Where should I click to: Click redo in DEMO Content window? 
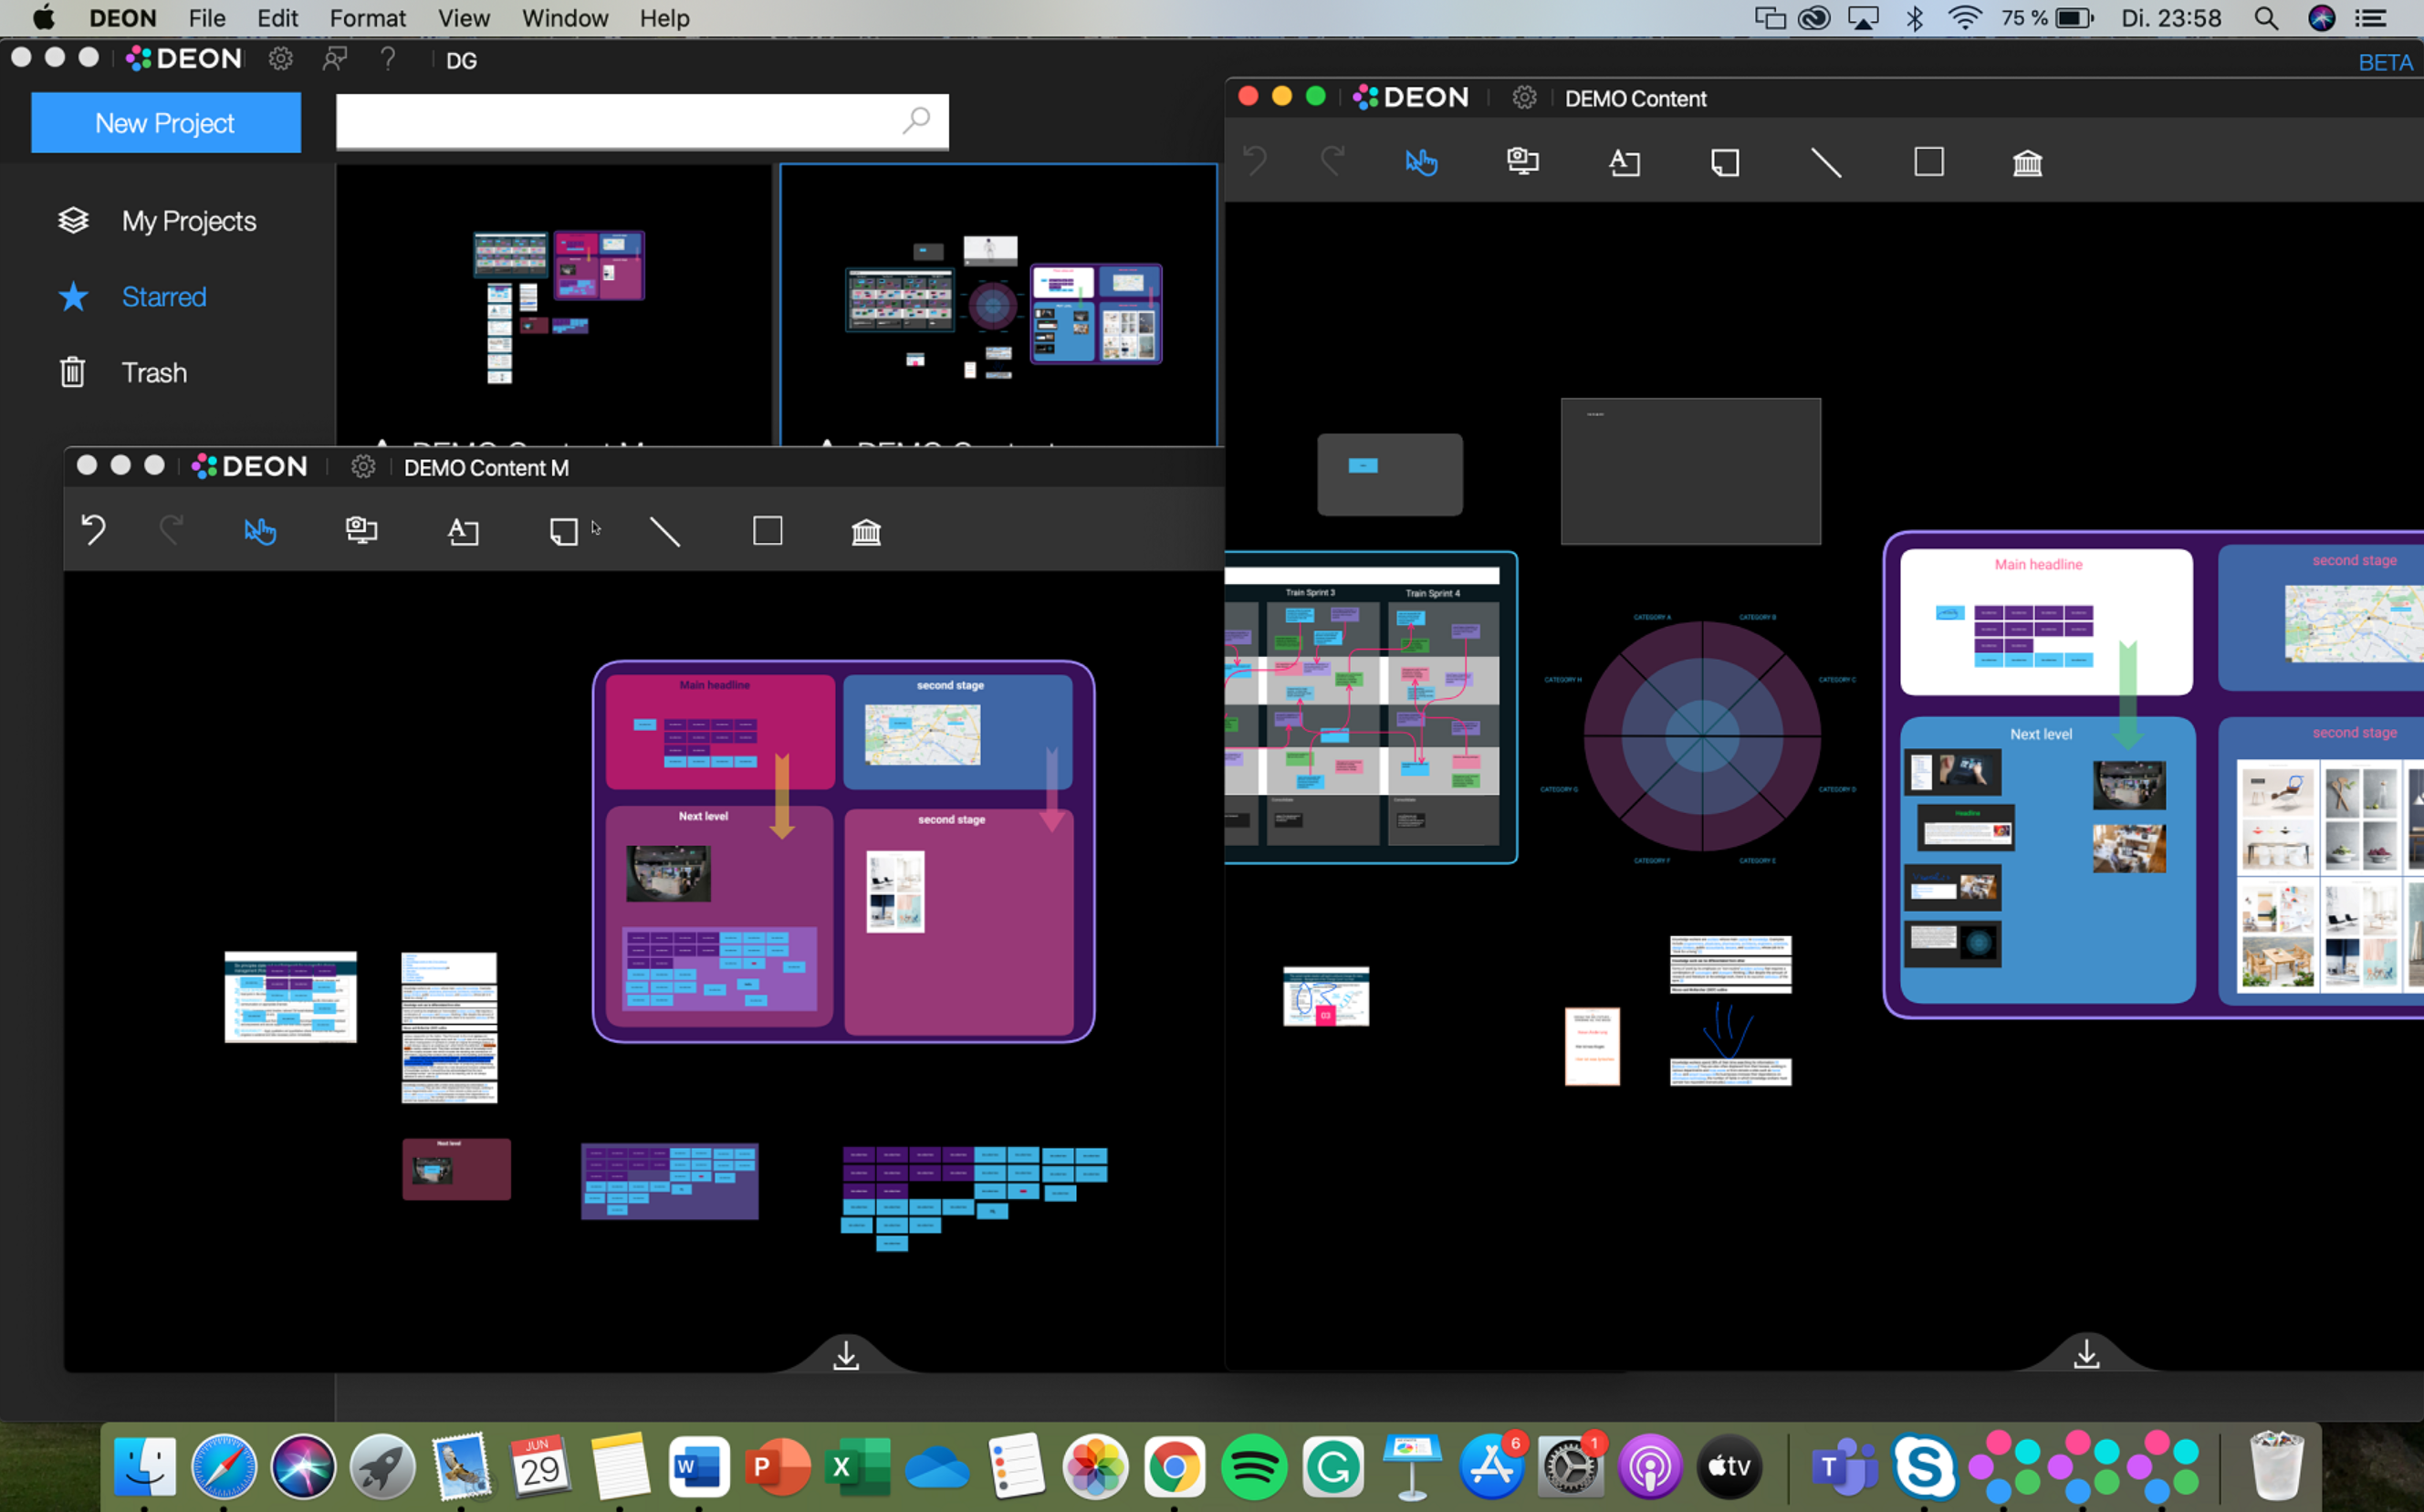pos(1333,160)
